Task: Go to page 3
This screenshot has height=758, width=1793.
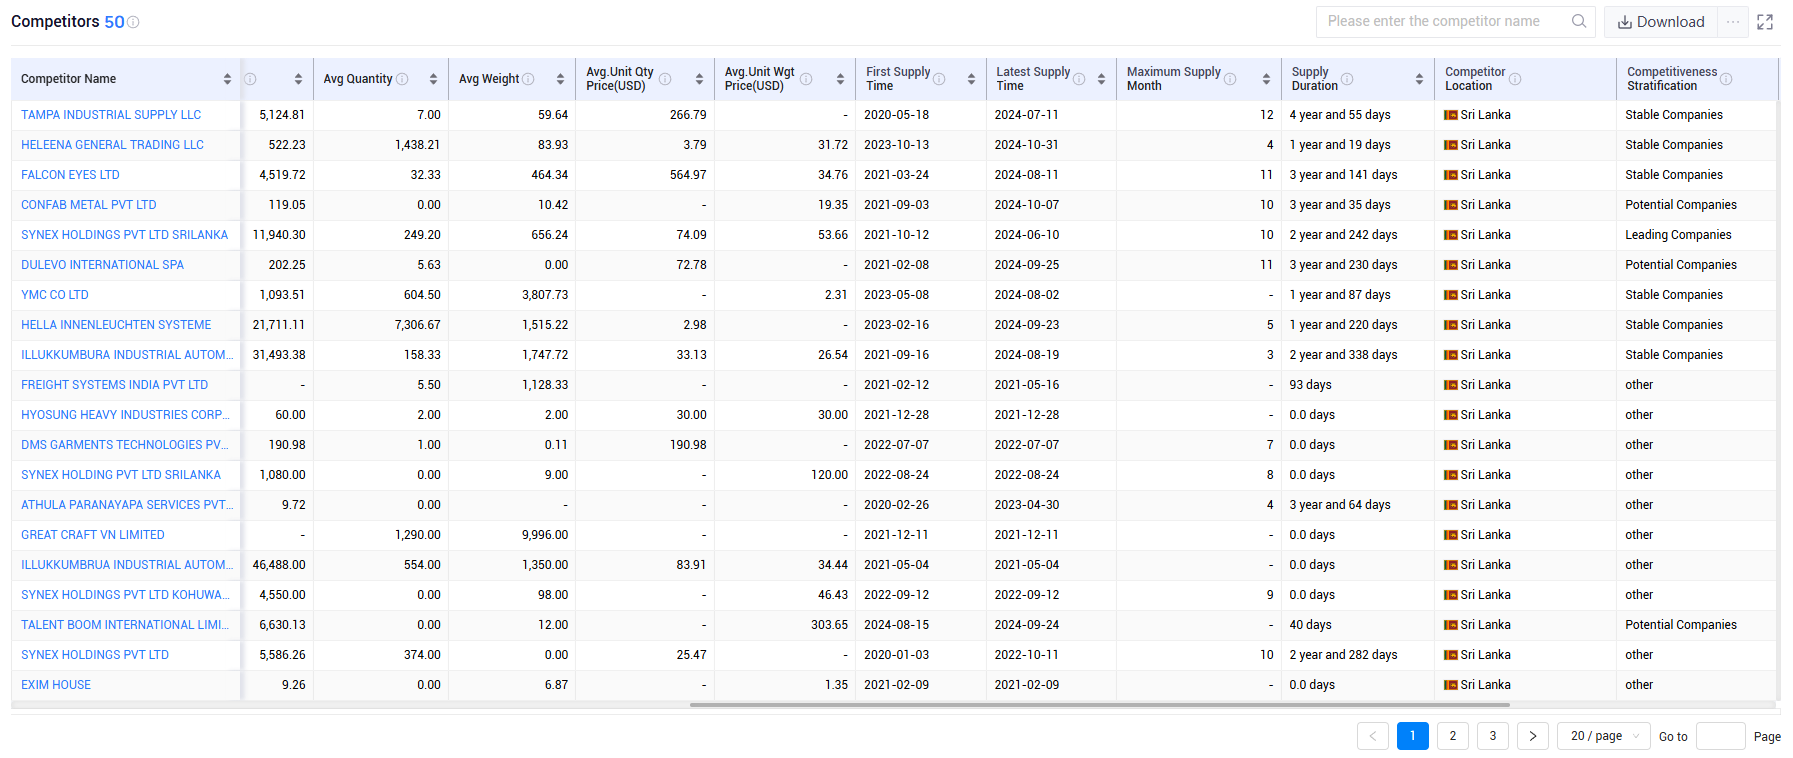Action: [1493, 736]
